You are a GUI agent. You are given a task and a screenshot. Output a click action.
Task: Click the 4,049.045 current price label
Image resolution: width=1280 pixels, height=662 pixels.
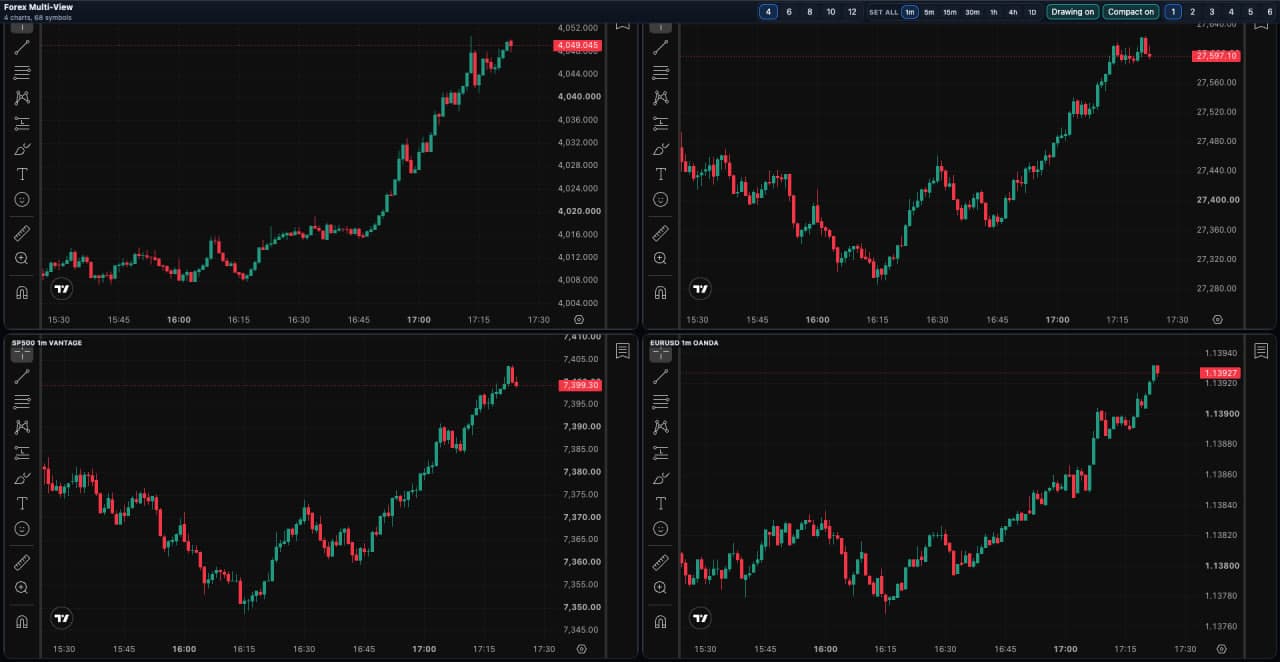(577, 45)
